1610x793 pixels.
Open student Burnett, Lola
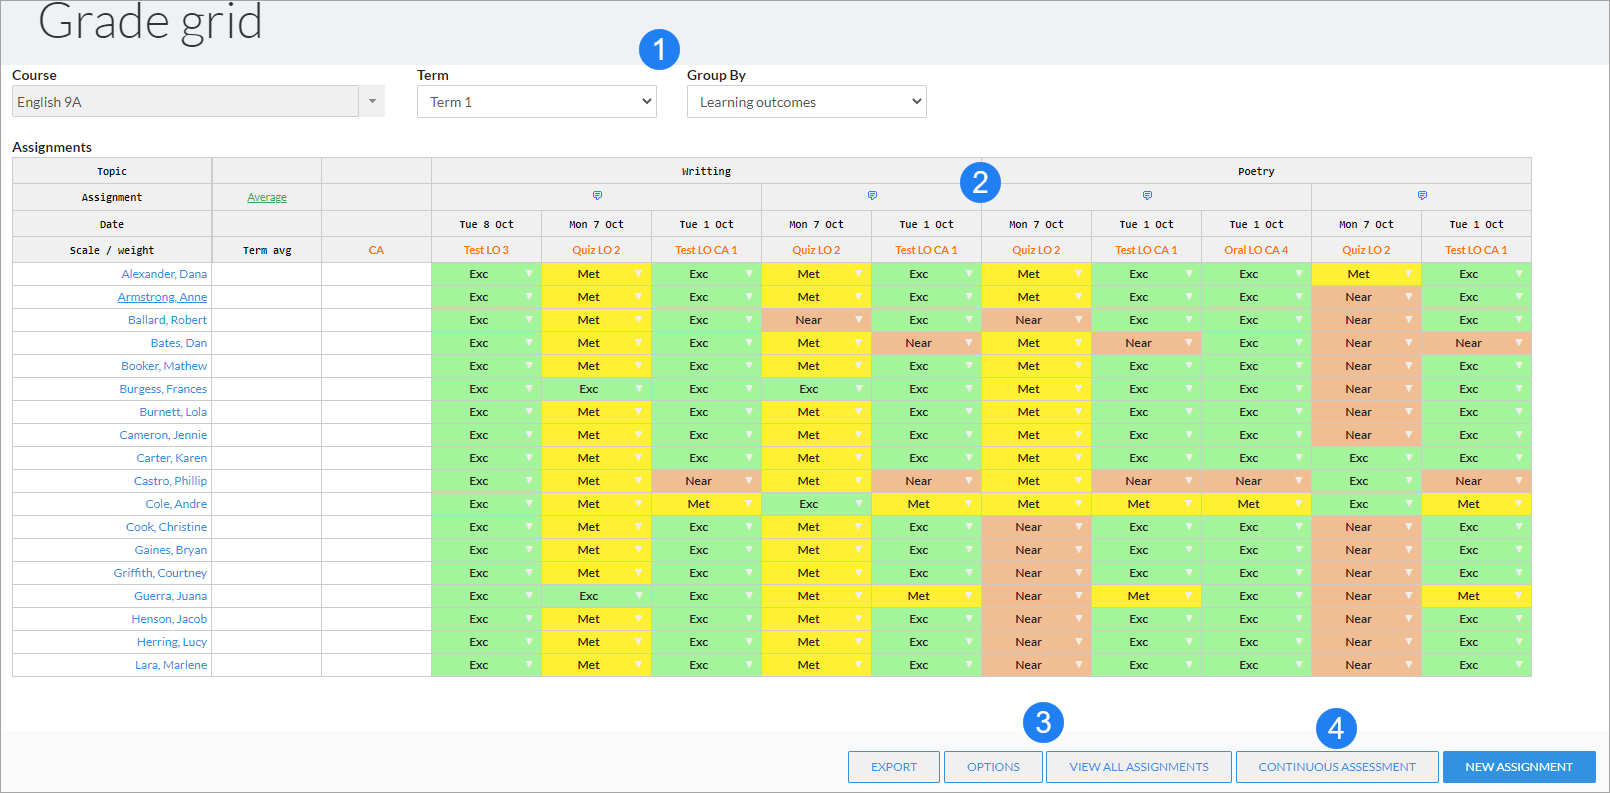tap(173, 412)
